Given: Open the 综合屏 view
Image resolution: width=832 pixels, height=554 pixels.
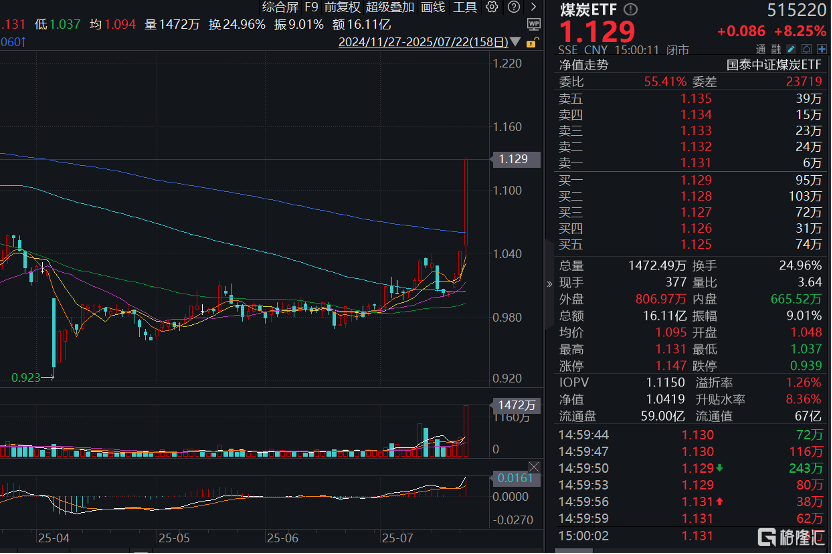Looking at the screenshot, I should 280,7.
